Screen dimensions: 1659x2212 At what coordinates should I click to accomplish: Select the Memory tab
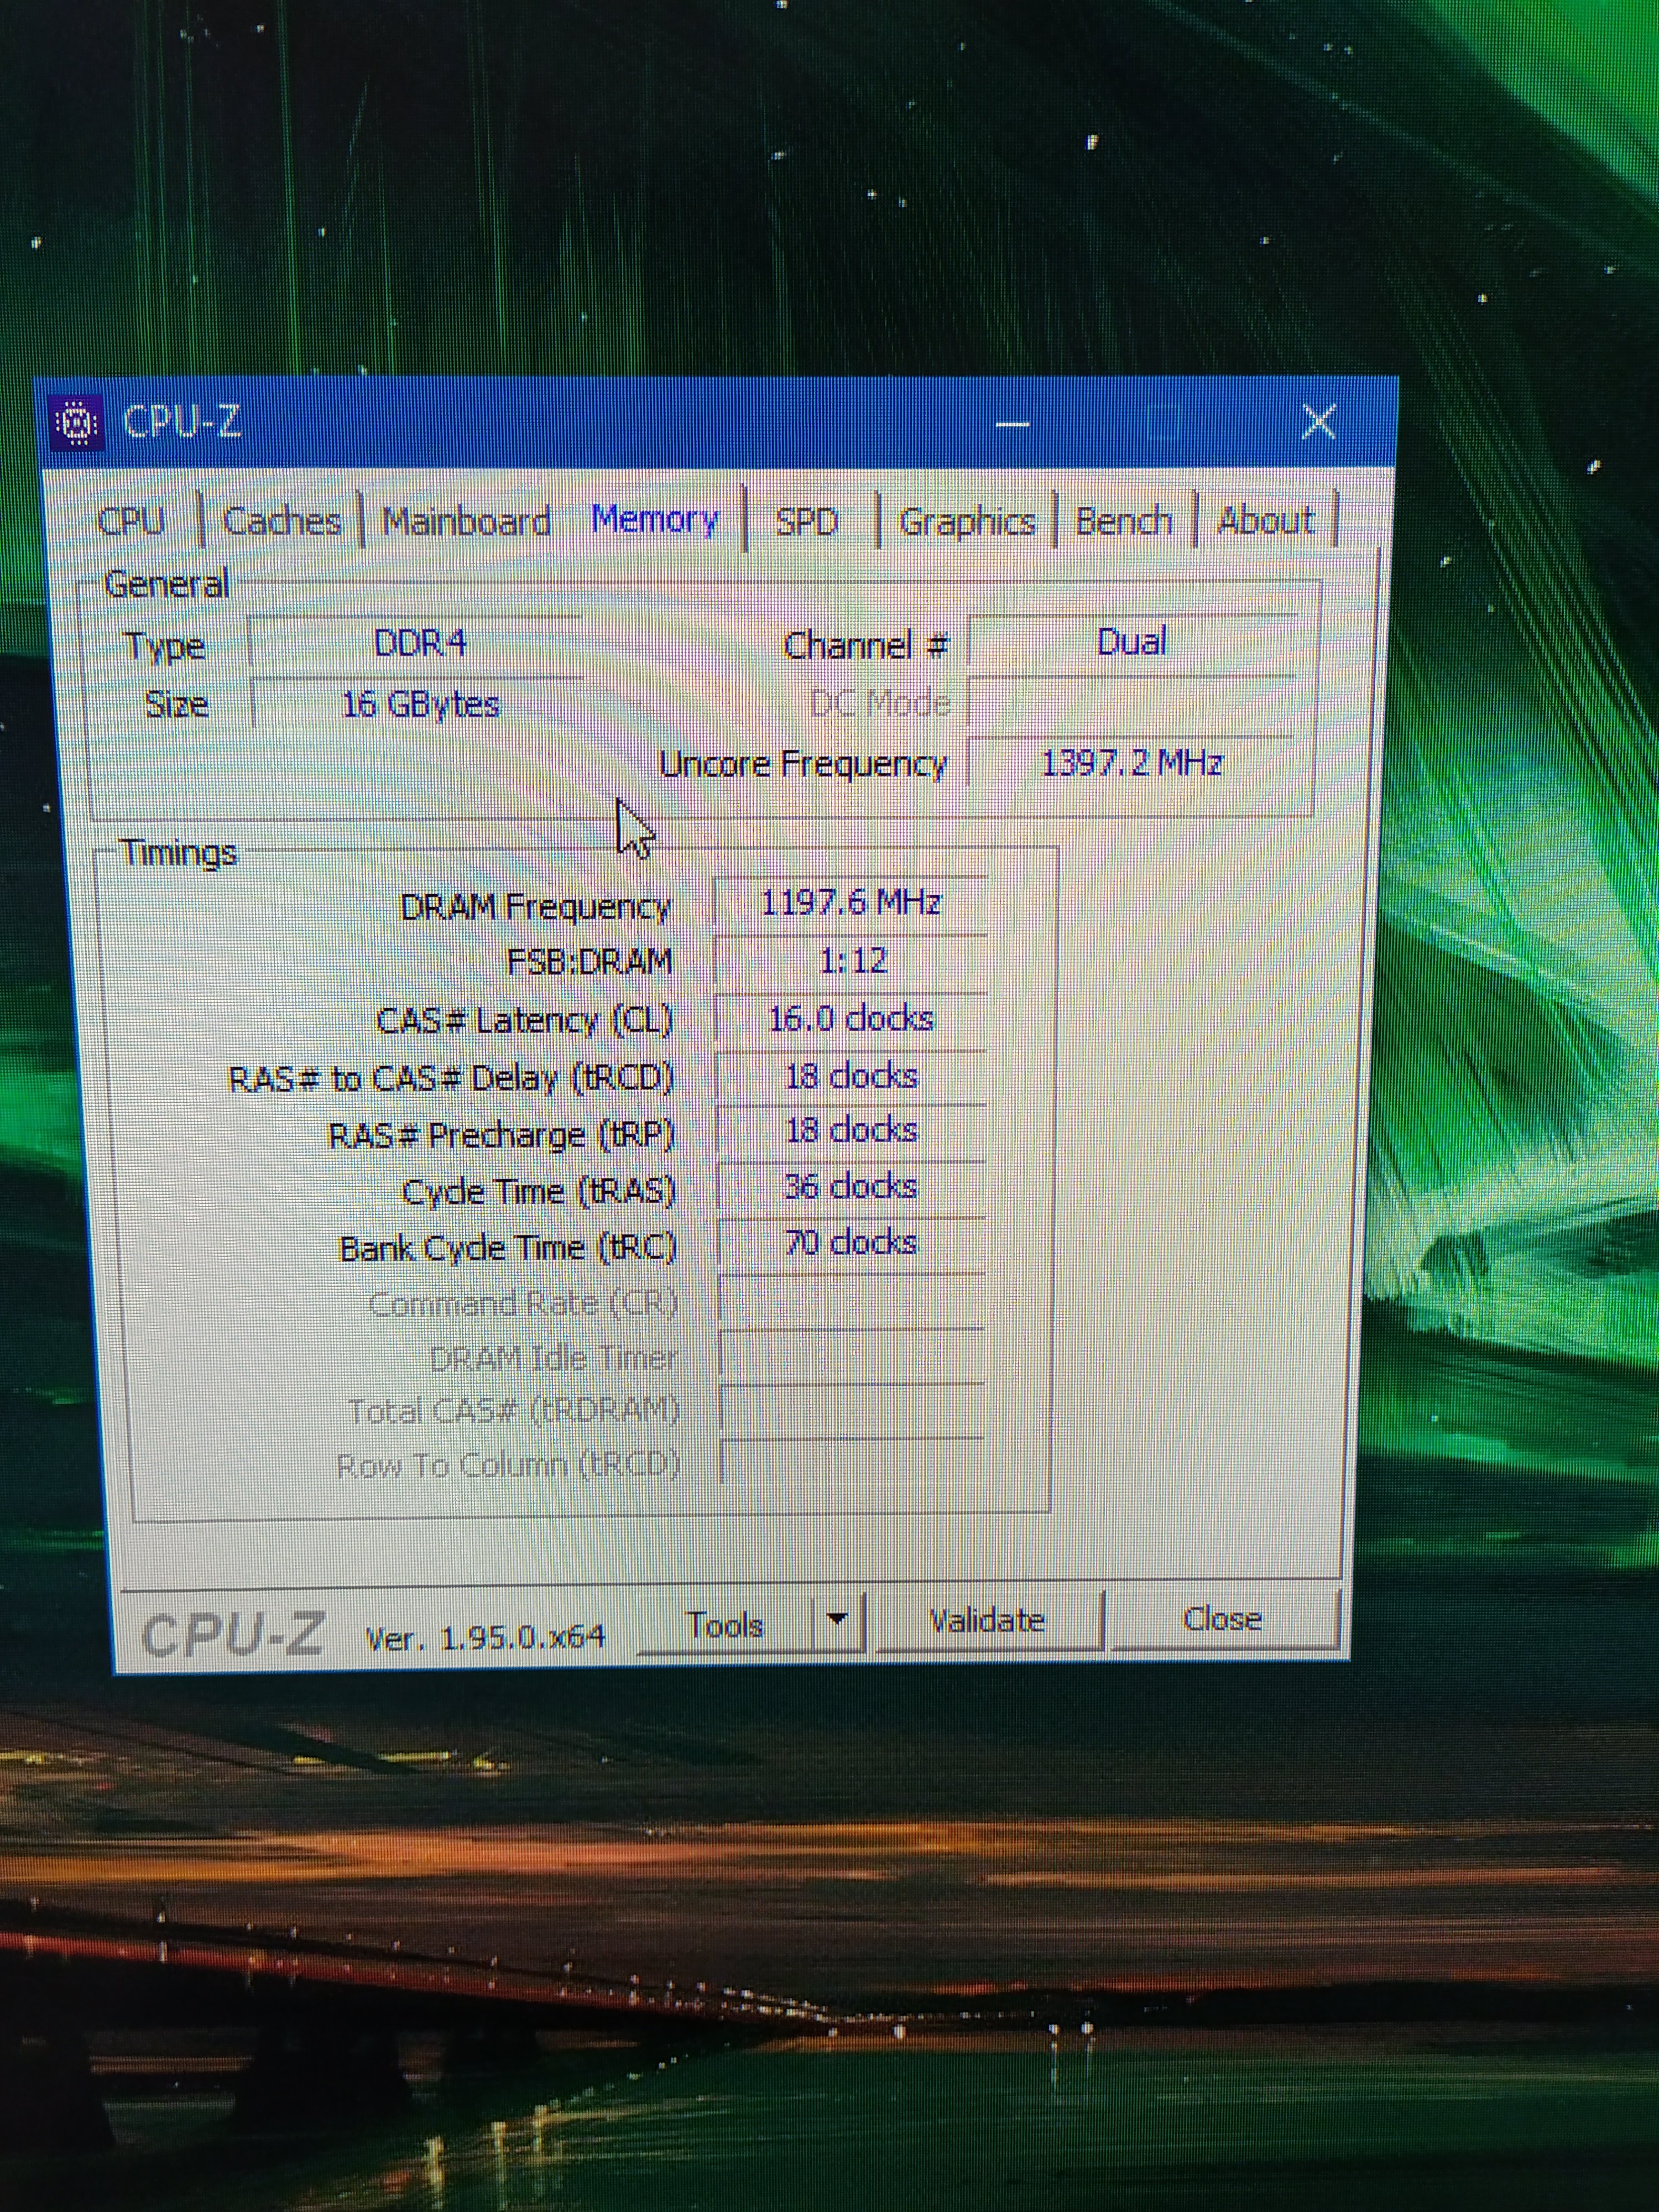[655, 519]
